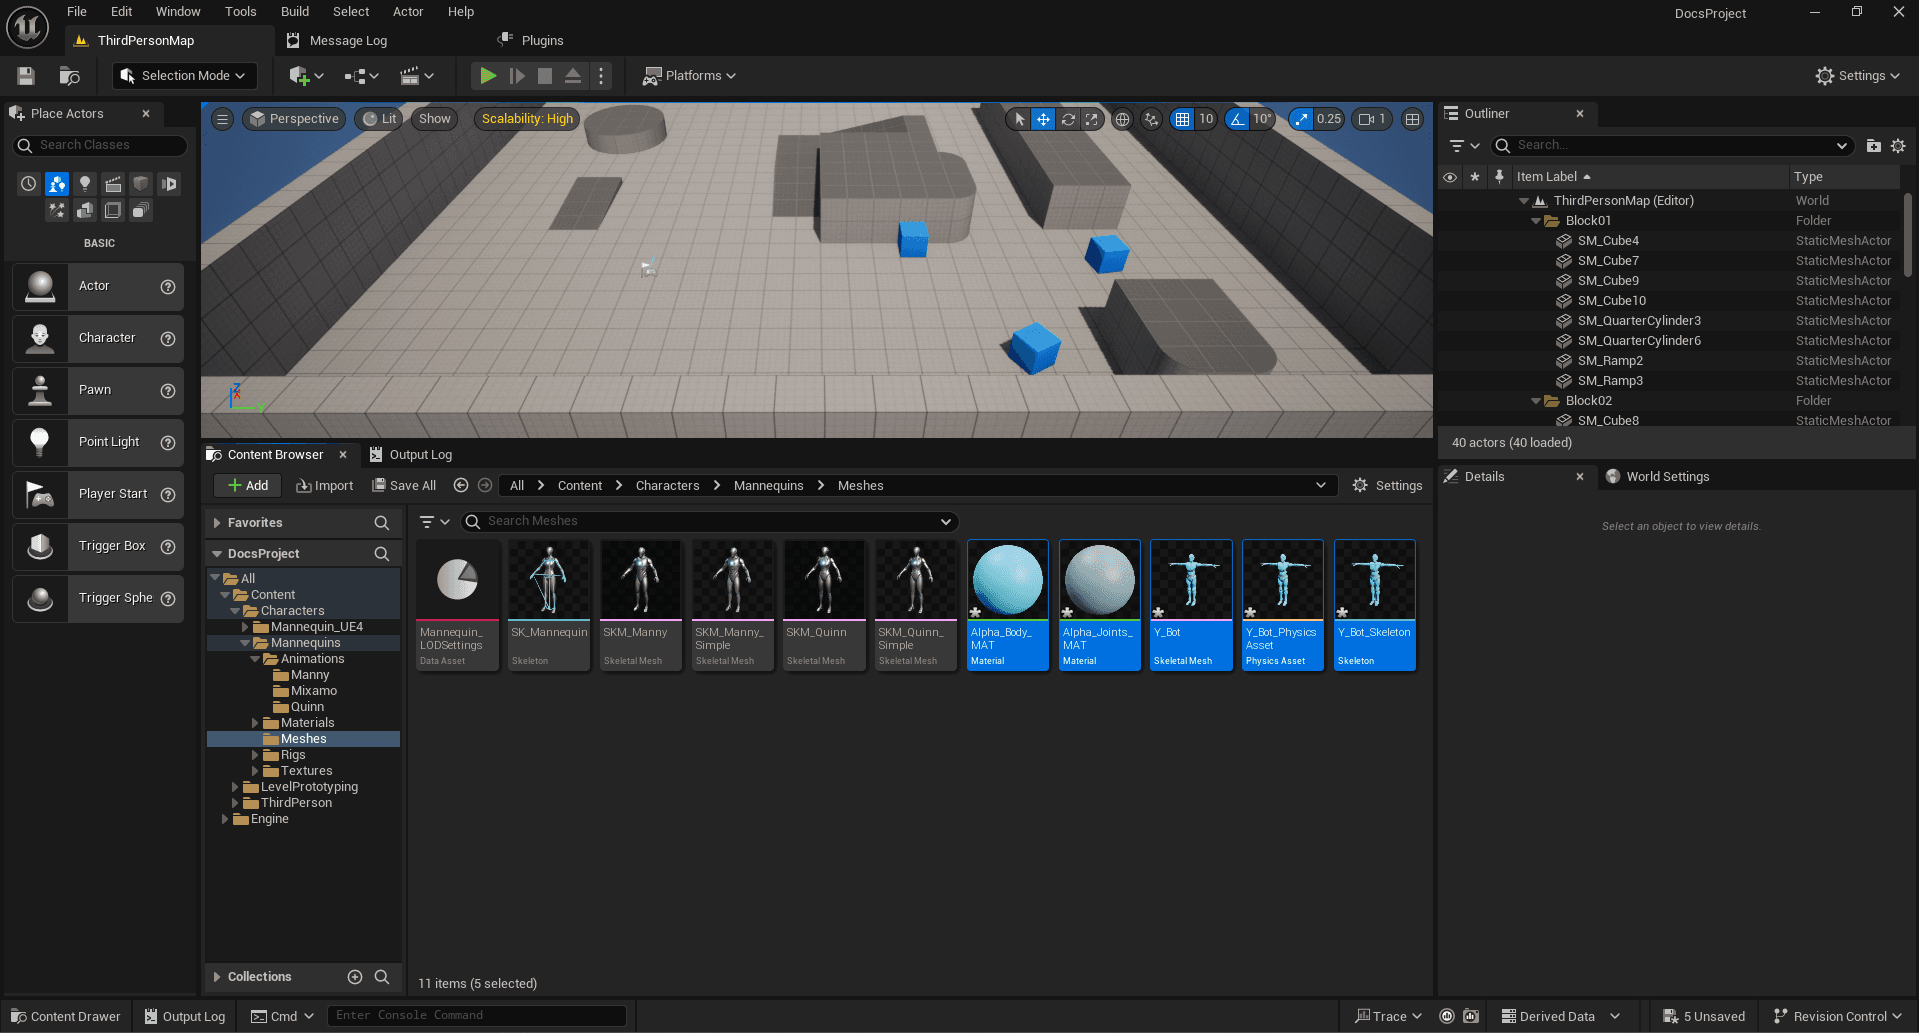Click the Search Classes field
Screen dimensions: 1919x1033
(x=100, y=145)
